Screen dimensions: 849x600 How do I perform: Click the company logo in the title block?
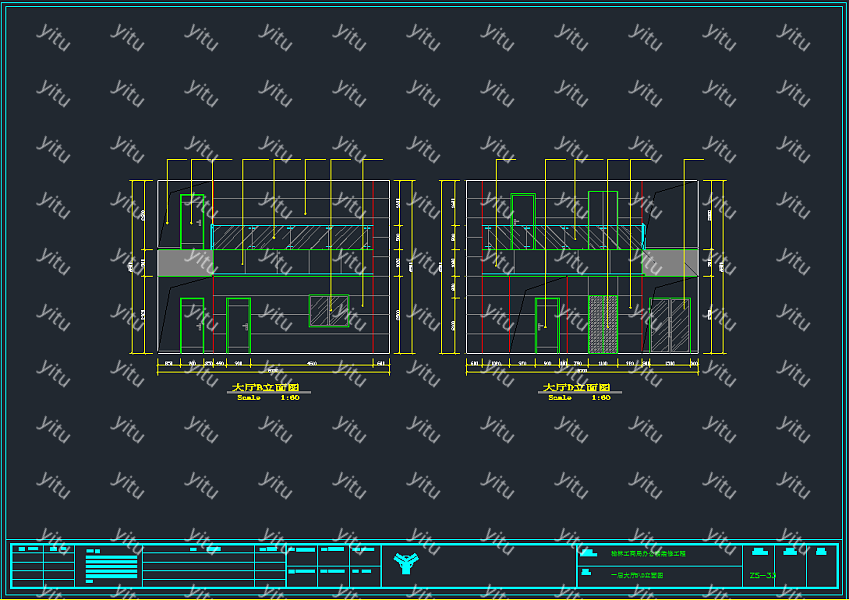[x=405, y=565]
